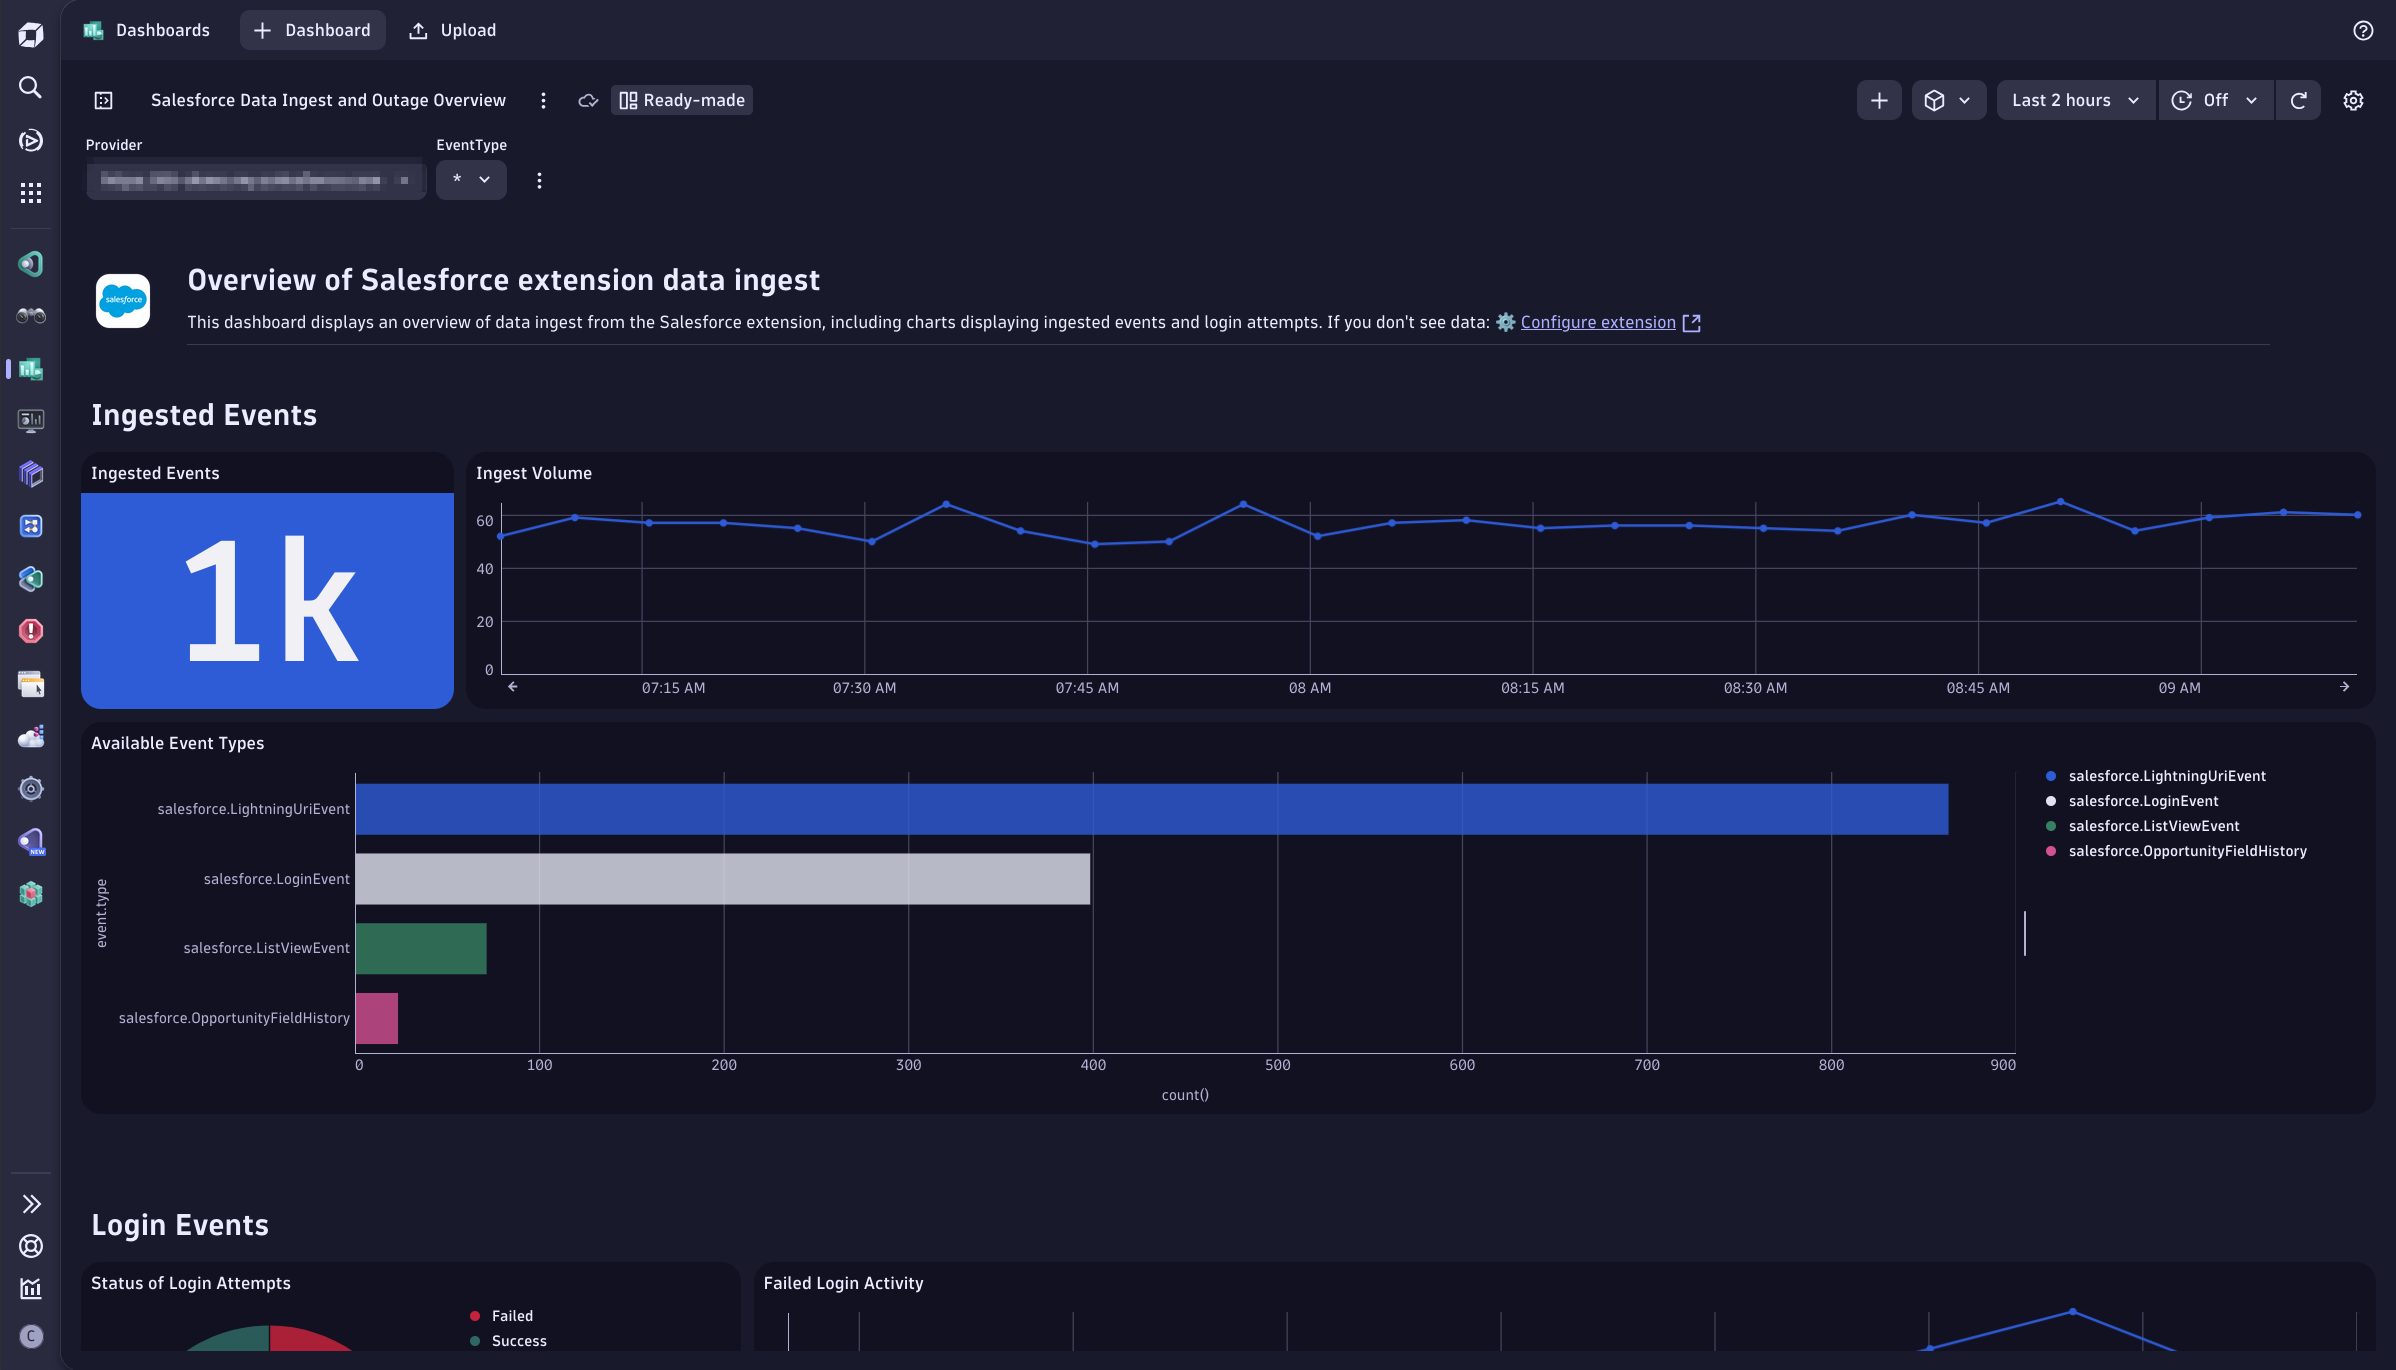Open the purple stacked cubes app

pos(31,473)
